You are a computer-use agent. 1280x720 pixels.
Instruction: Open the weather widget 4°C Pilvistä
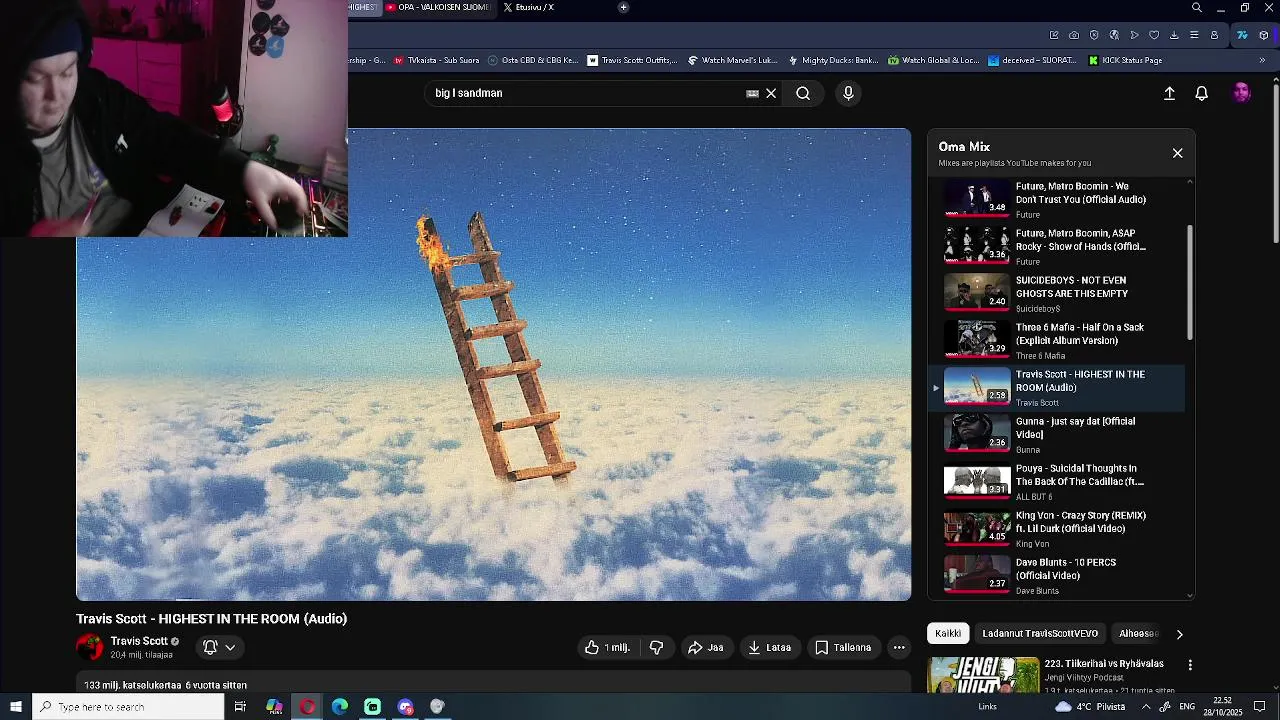click(1090, 707)
